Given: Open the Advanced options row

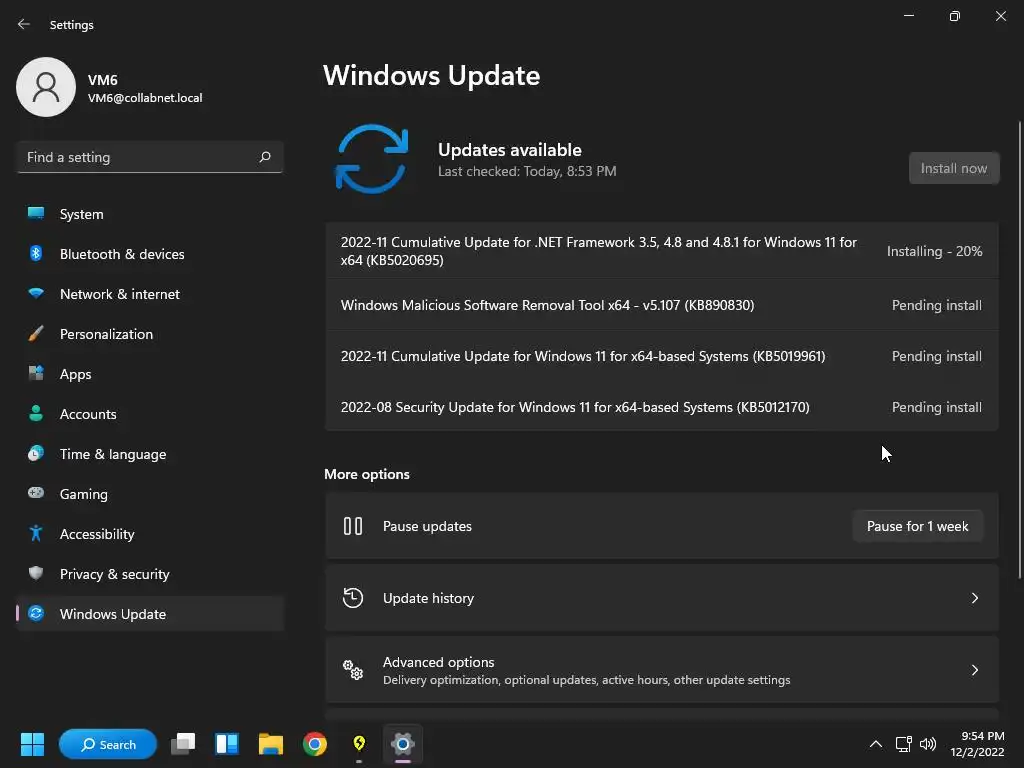Looking at the screenshot, I should [662, 670].
